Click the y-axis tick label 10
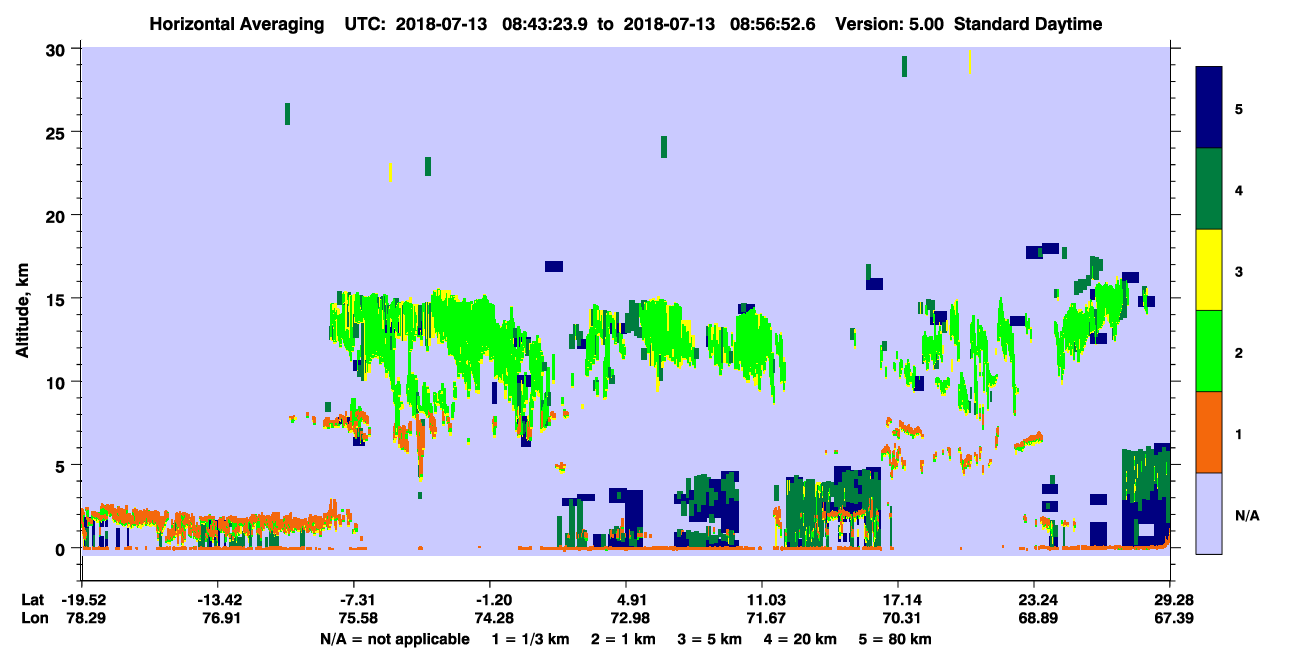The width and height of the screenshot is (1300, 667). tap(56, 382)
